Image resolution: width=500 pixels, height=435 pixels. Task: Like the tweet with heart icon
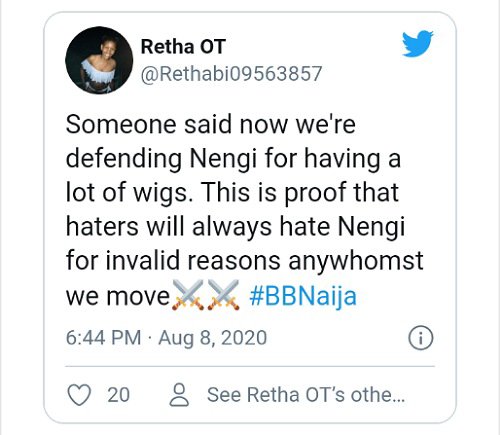[x=79, y=395]
